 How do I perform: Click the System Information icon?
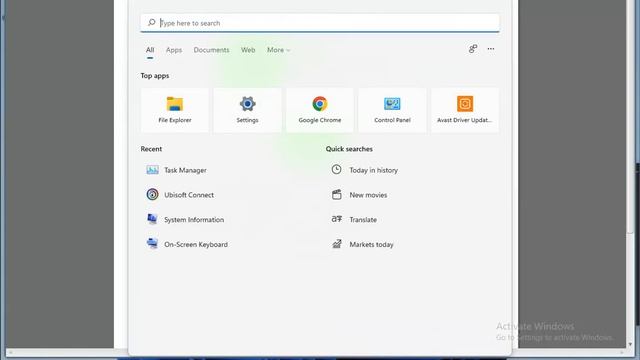[x=152, y=219]
